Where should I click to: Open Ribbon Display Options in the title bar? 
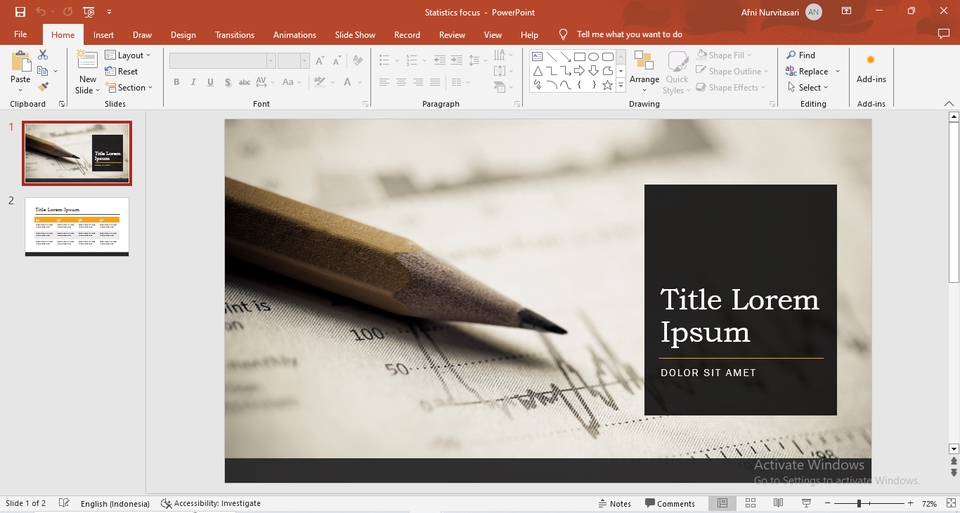[846, 11]
